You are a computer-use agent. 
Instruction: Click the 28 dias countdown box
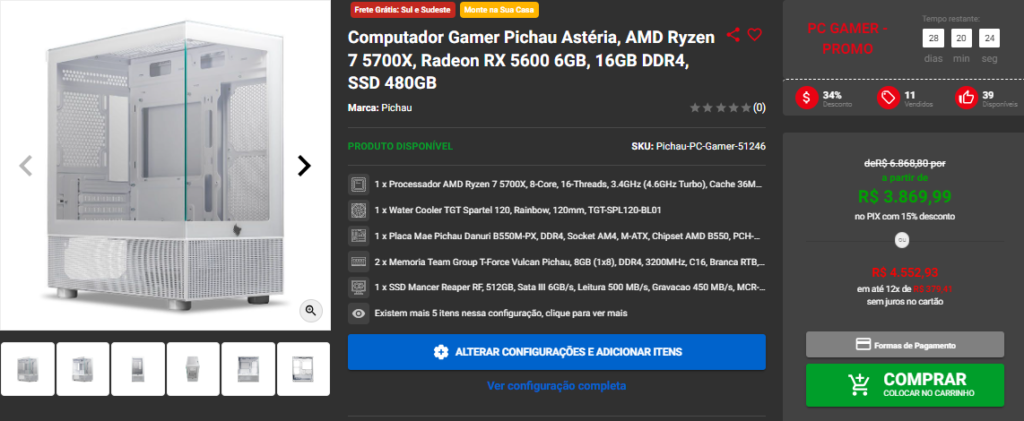point(933,39)
